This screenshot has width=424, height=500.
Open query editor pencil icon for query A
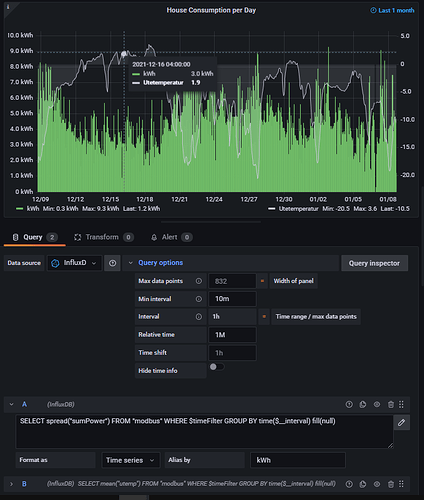401,422
